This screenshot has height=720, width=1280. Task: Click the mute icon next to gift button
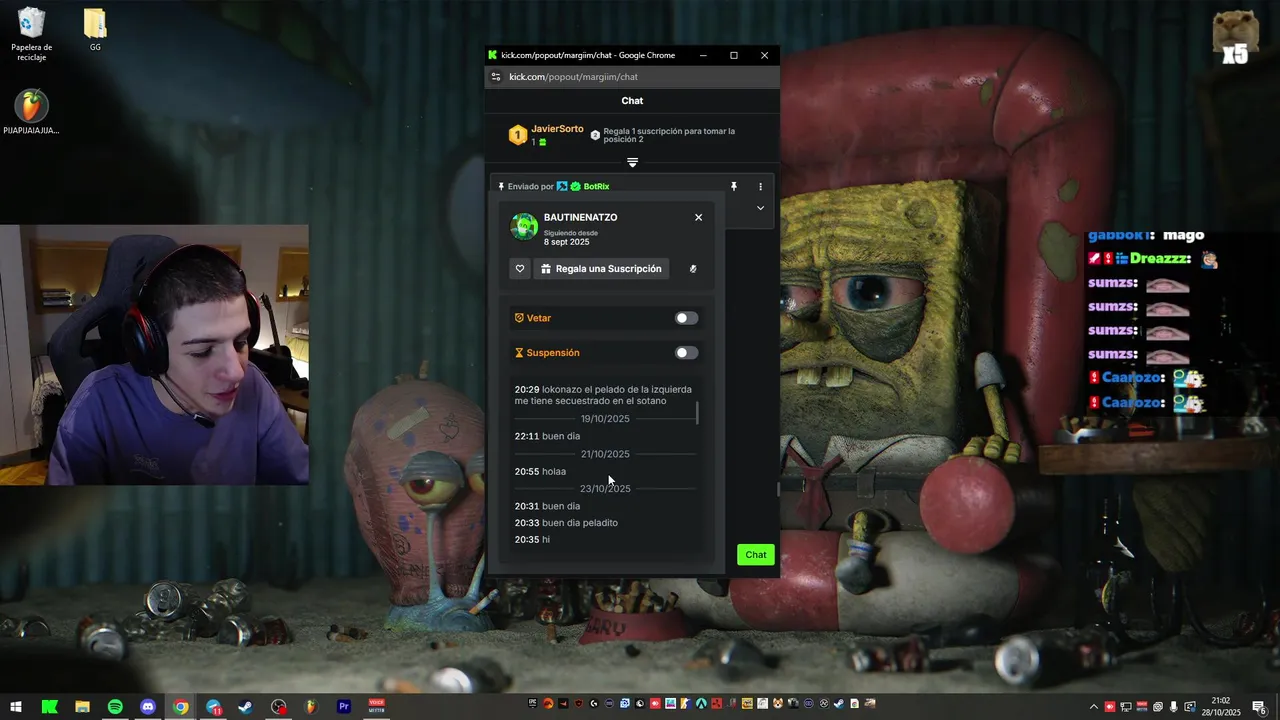[x=693, y=269]
